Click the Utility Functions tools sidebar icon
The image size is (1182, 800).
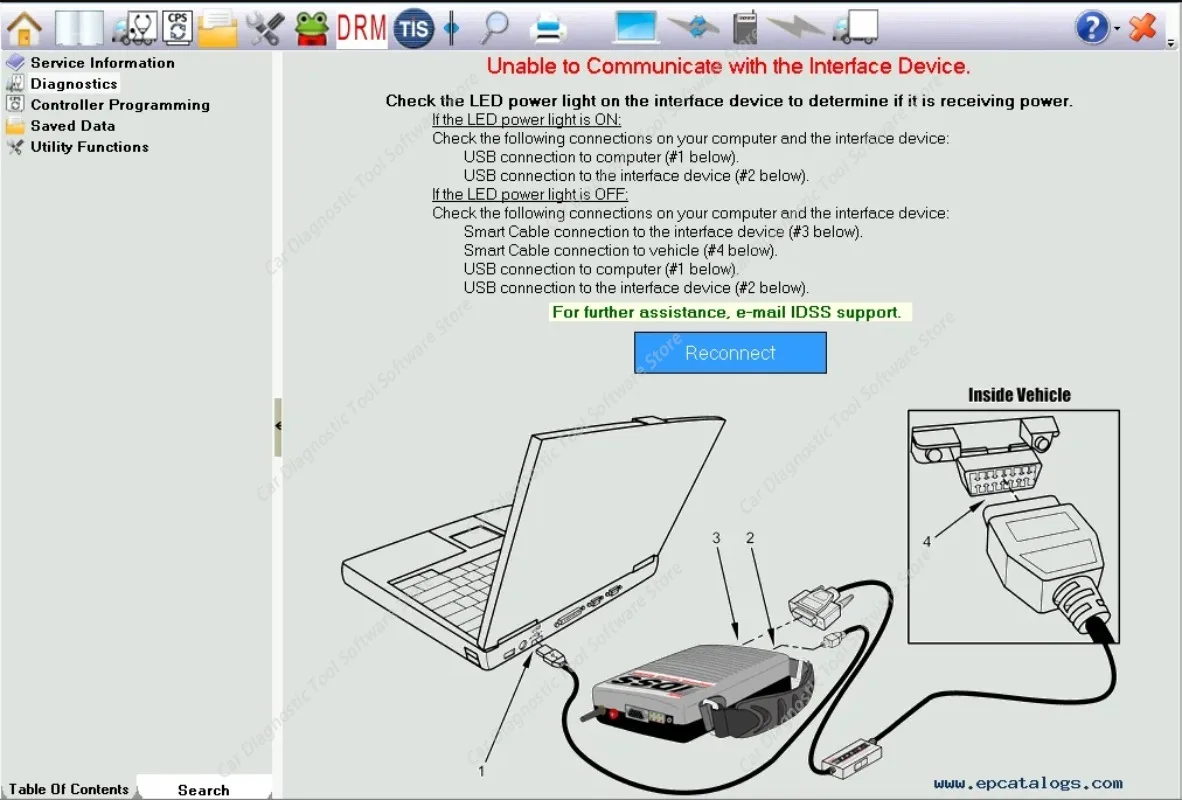pyautogui.click(x=15, y=147)
